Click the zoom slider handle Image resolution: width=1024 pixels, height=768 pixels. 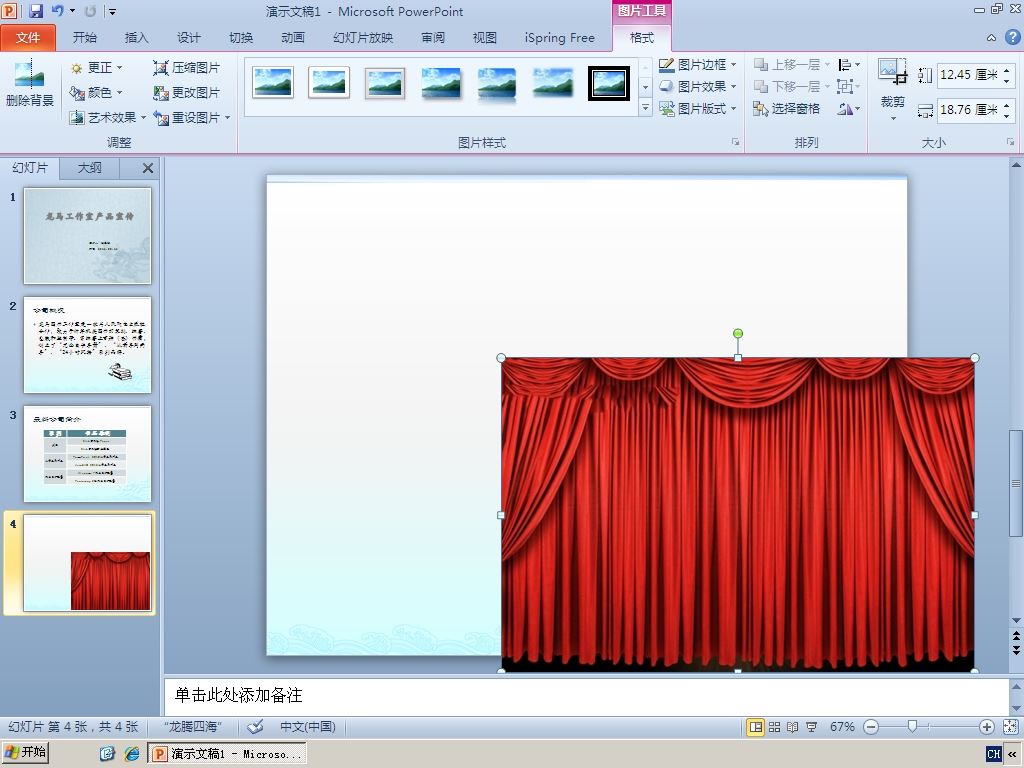pyautogui.click(x=912, y=726)
